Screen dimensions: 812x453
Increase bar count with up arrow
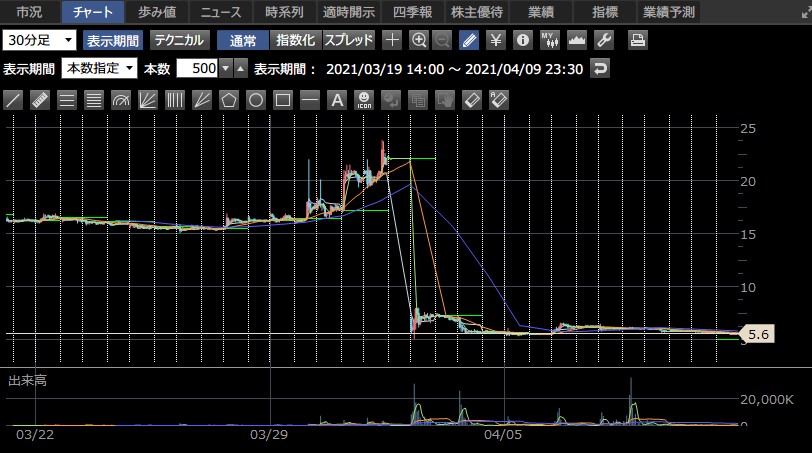tap(240, 68)
